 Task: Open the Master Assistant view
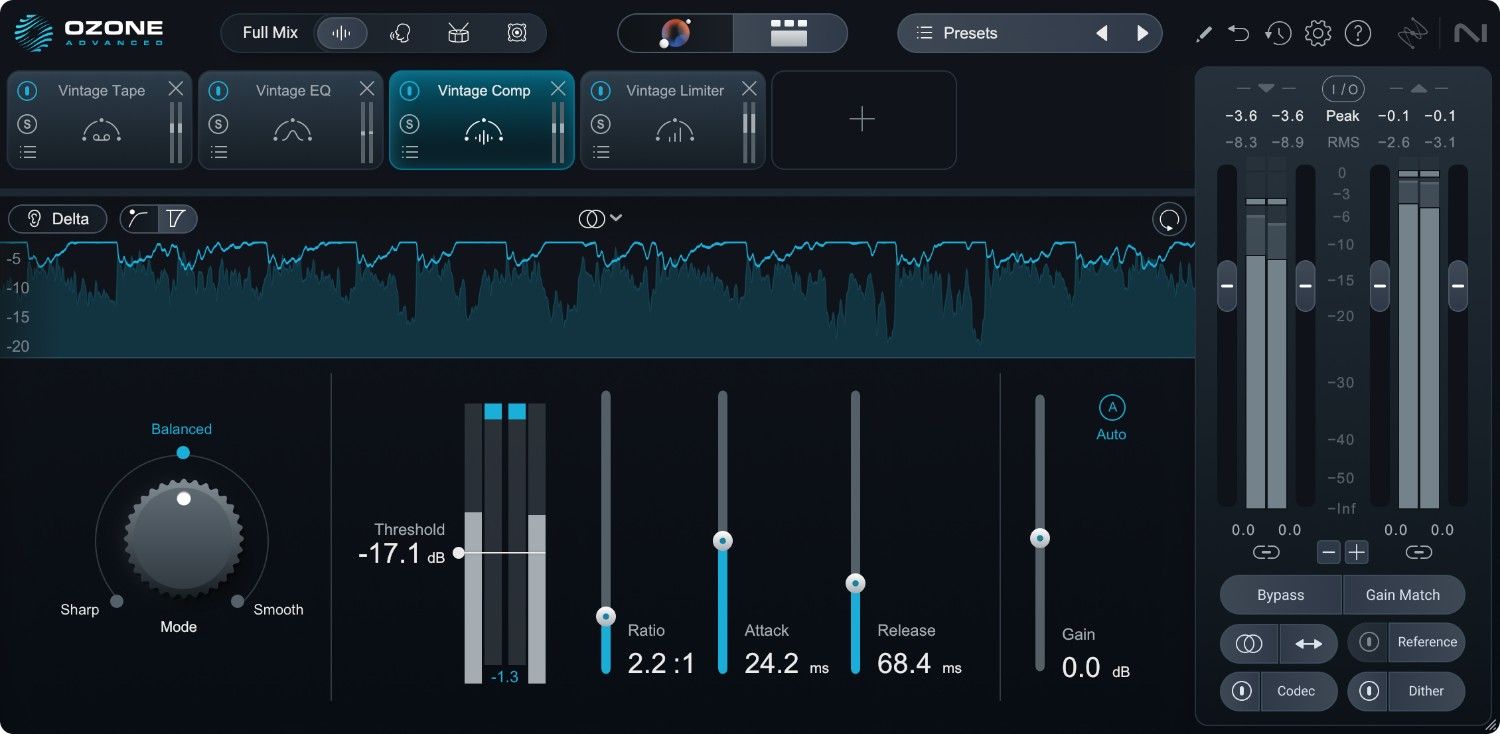(x=675, y=33)
